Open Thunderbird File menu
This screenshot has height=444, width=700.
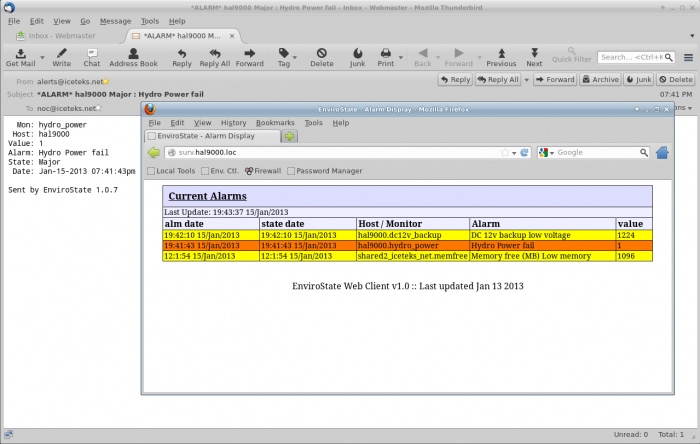point(14,21)
